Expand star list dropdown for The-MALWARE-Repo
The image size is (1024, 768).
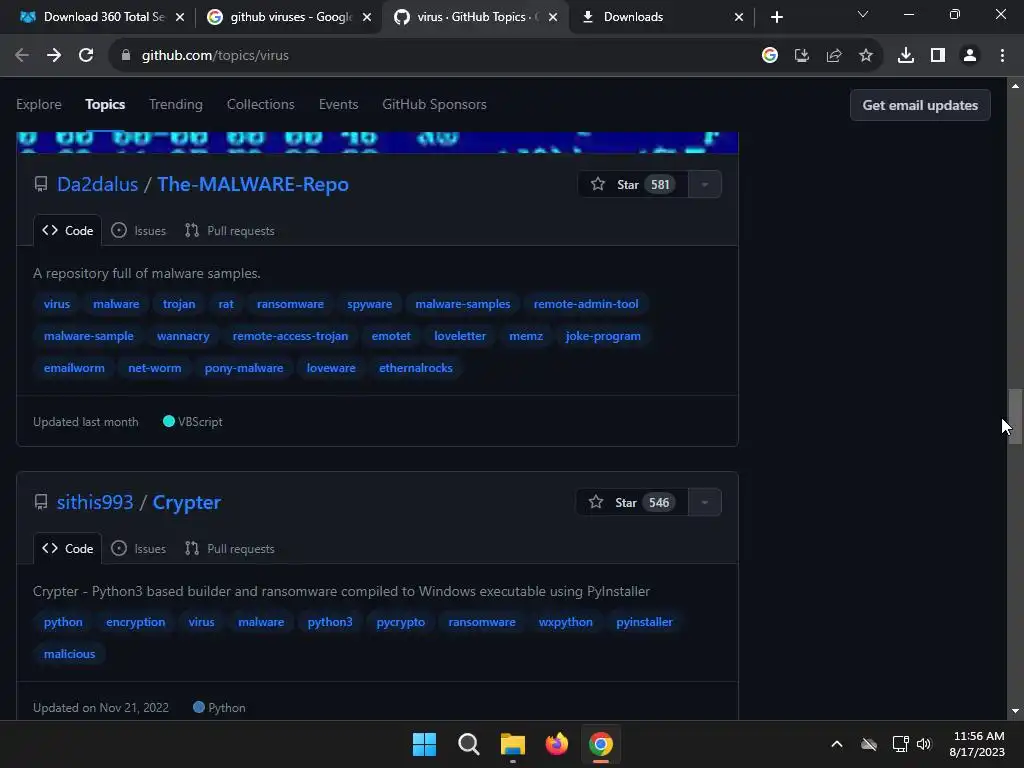[705, 185]
